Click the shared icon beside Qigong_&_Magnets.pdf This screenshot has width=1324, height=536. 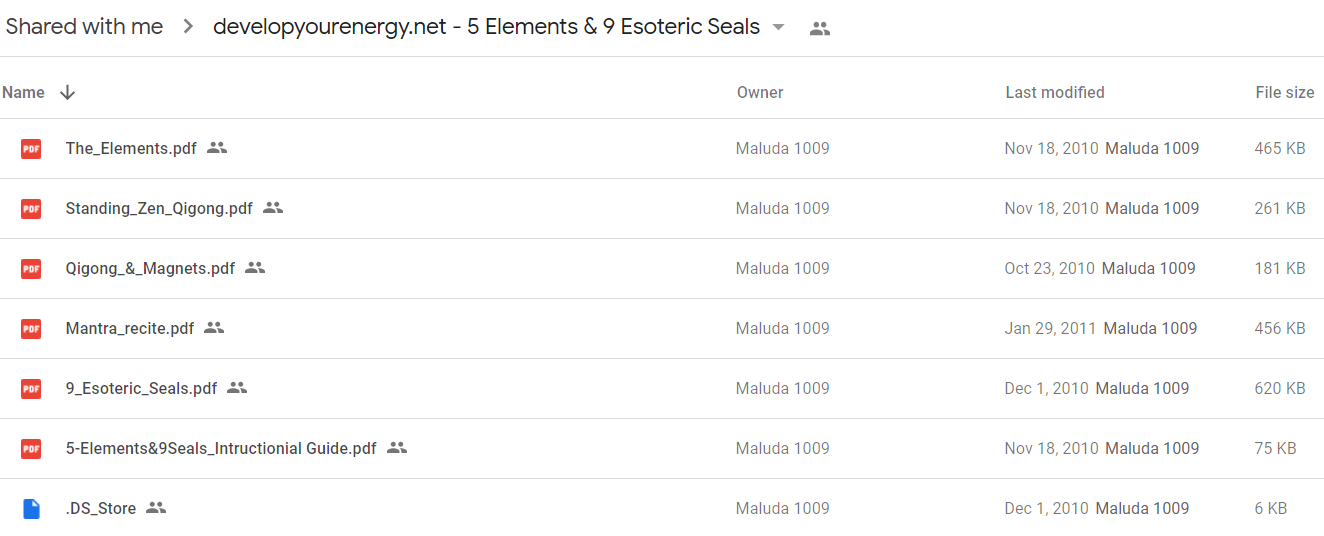255,268
